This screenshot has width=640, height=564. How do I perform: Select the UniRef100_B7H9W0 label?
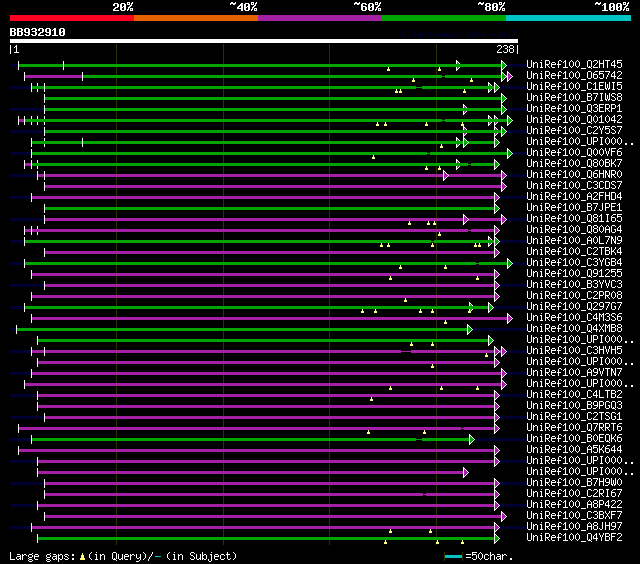[x=574, y=483]
